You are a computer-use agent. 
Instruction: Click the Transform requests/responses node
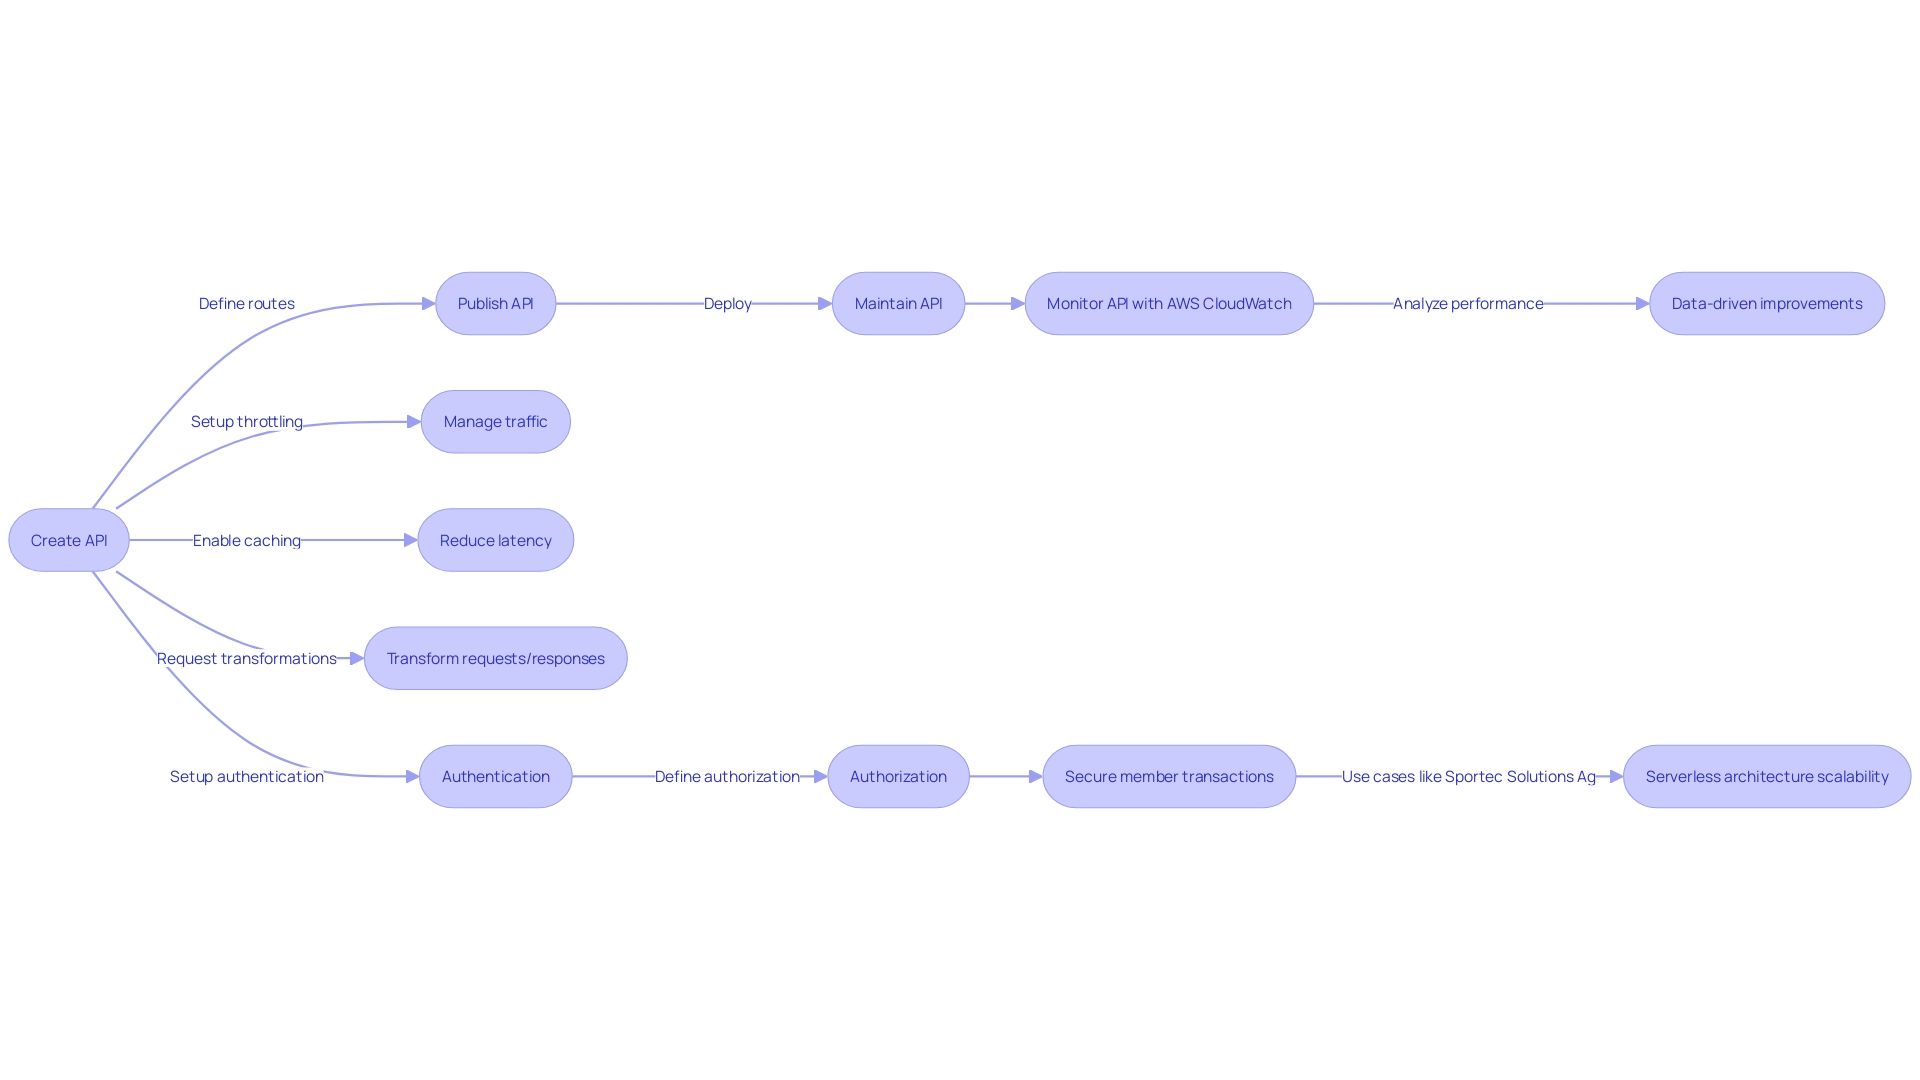495,657
